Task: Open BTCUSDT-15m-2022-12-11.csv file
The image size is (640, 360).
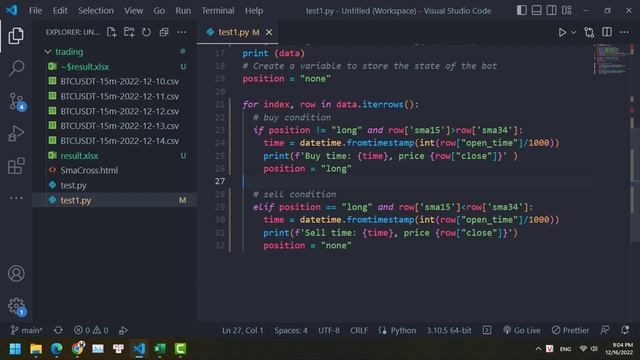Action: click(115, 96)
